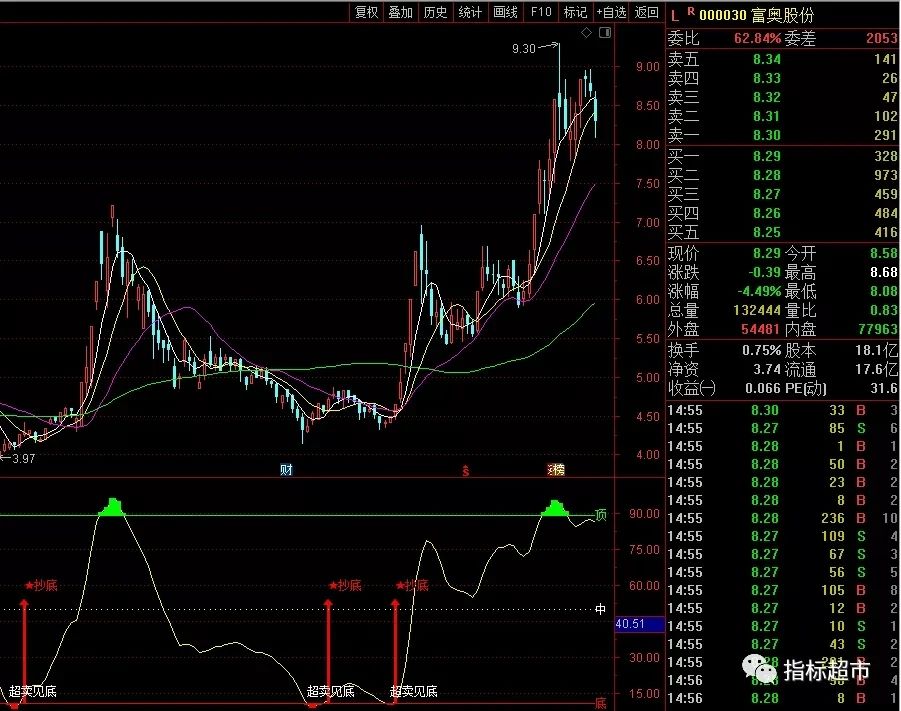Click the first green top peak in indicator

112,508
